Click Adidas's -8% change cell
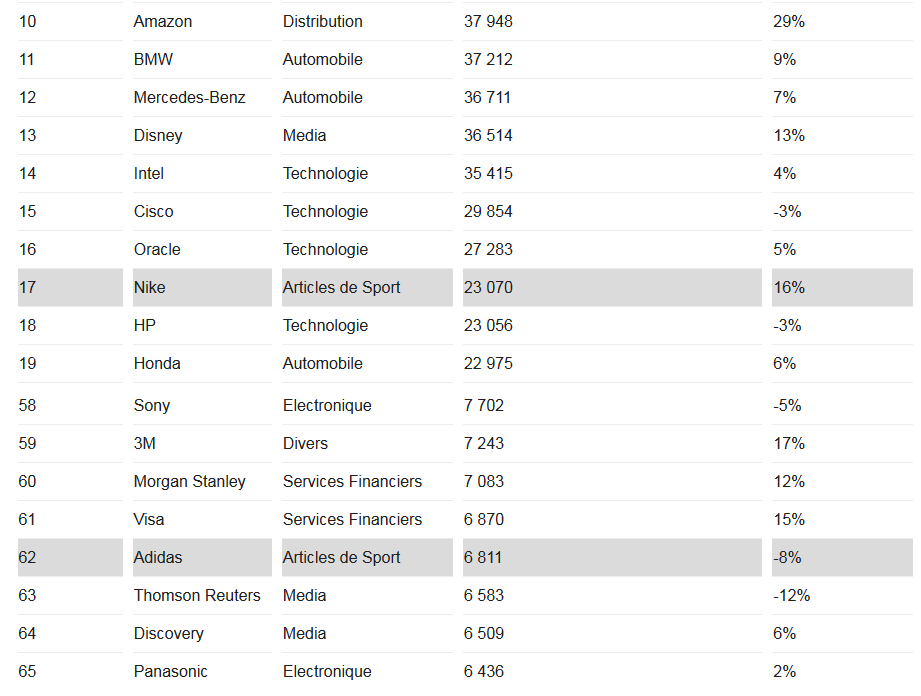 [x=787, y=557]
